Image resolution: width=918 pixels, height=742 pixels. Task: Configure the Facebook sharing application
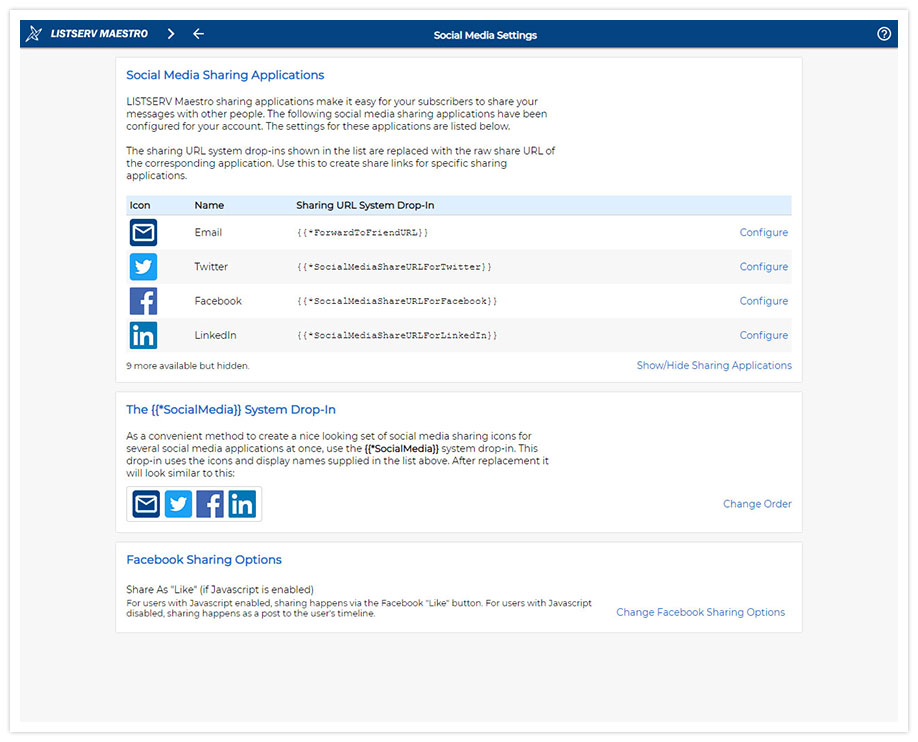763,301
